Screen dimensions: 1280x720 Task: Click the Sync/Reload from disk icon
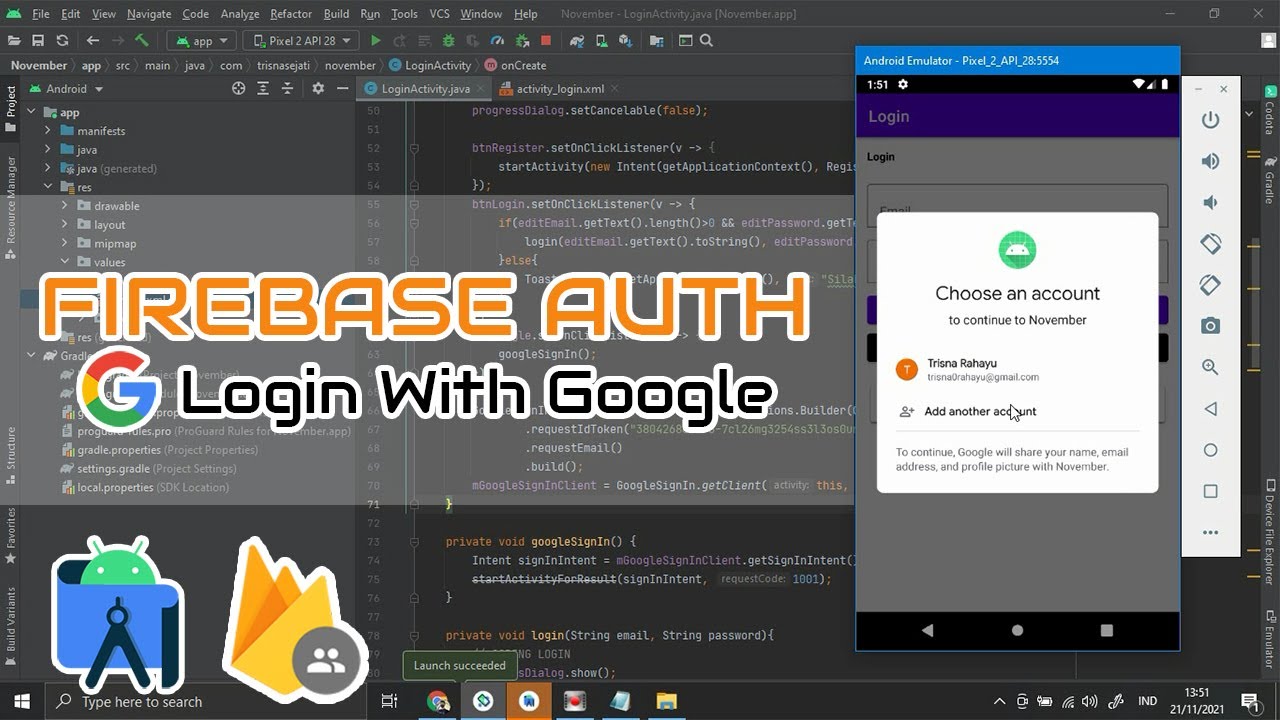pyautogui.click(x=62, y=41)
